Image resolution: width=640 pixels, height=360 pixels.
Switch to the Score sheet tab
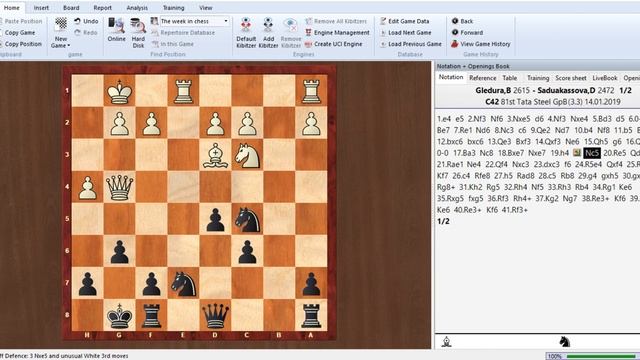point(571,78)
